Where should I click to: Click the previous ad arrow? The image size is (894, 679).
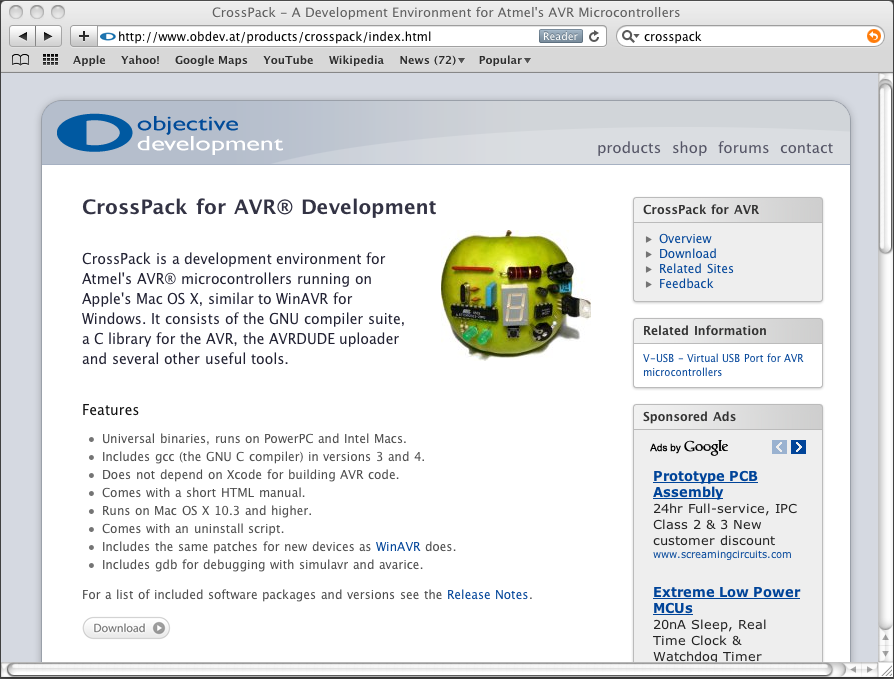pyautogui.click(x=779, y=447)
